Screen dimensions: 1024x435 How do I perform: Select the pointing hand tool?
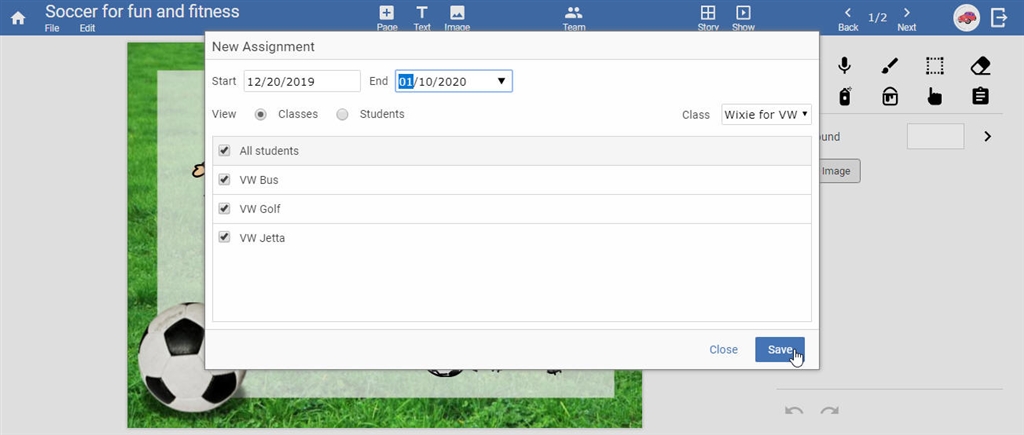(935, 97)
